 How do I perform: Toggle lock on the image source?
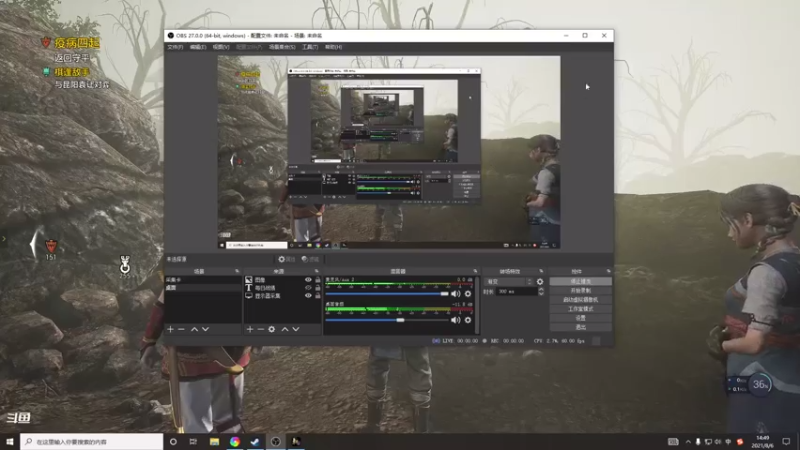318,280
